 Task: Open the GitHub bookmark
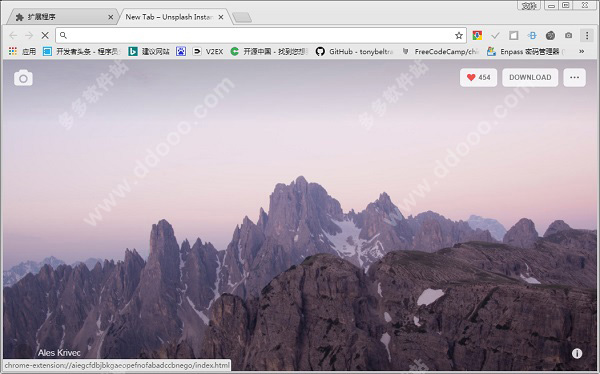point(354,51)
